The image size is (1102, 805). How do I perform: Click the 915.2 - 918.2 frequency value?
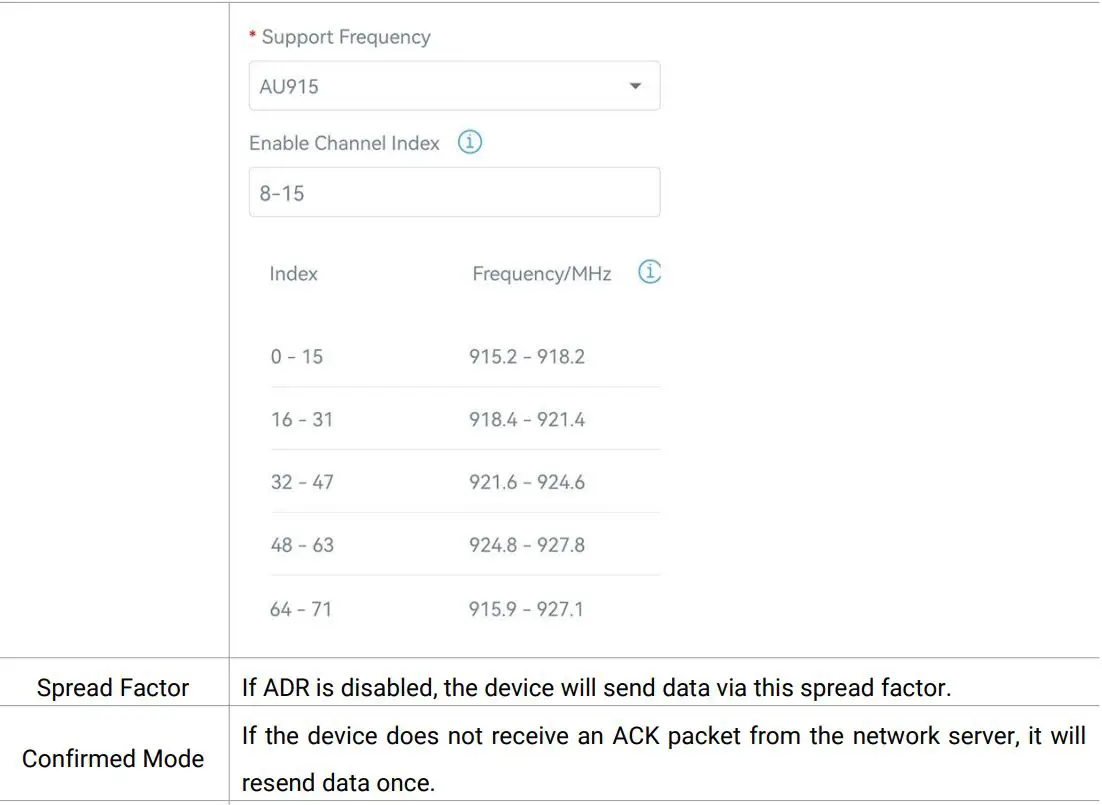coord(526,356)
